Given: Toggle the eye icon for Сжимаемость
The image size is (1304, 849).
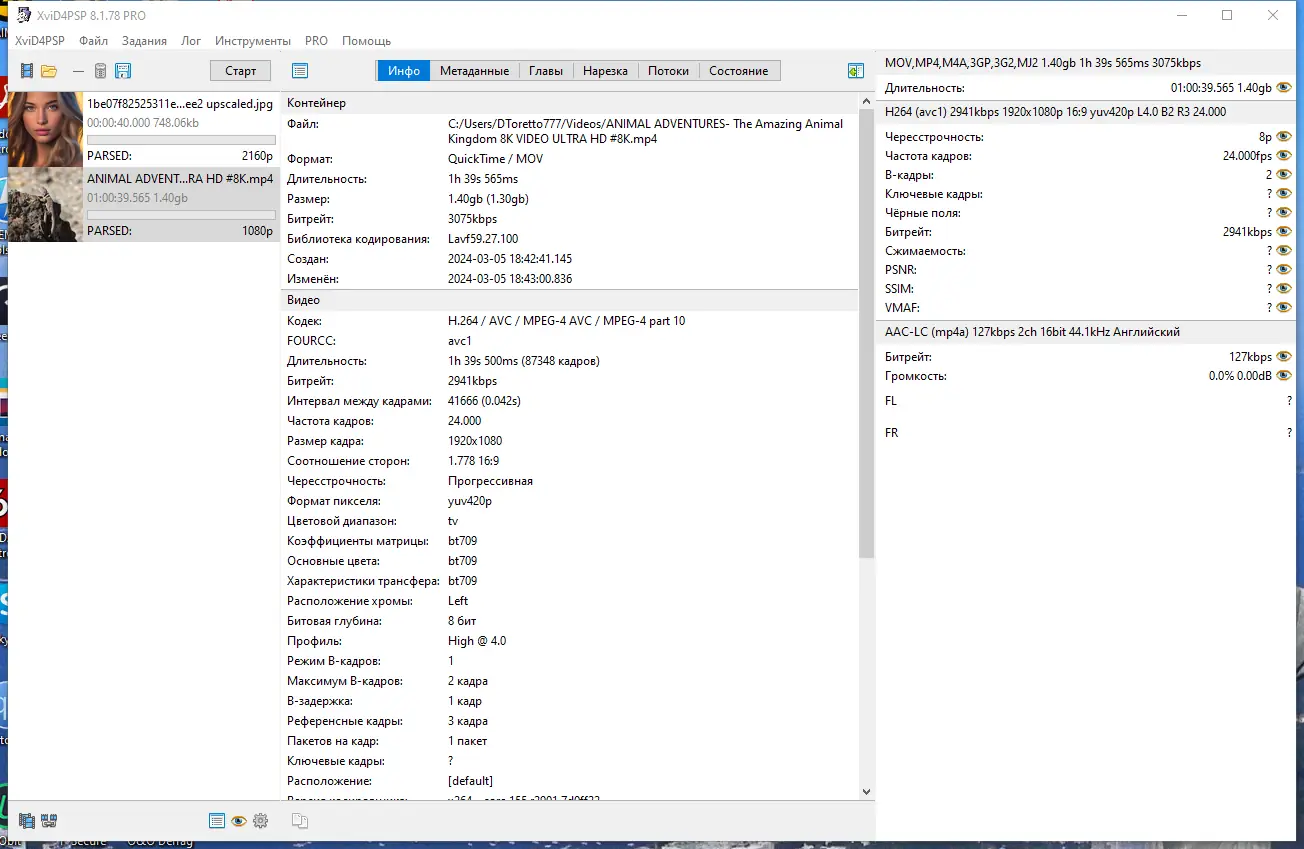Looking at the screenshot, I should (x=1284, y=251).
